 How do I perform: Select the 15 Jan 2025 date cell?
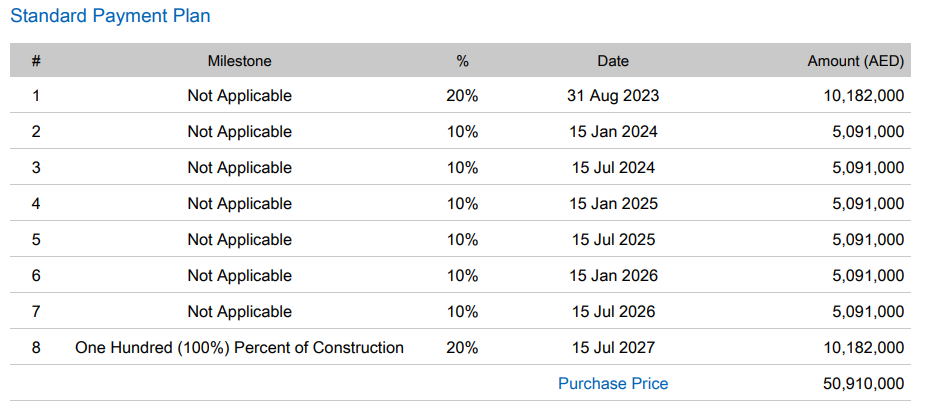click(x=613, y=204)
